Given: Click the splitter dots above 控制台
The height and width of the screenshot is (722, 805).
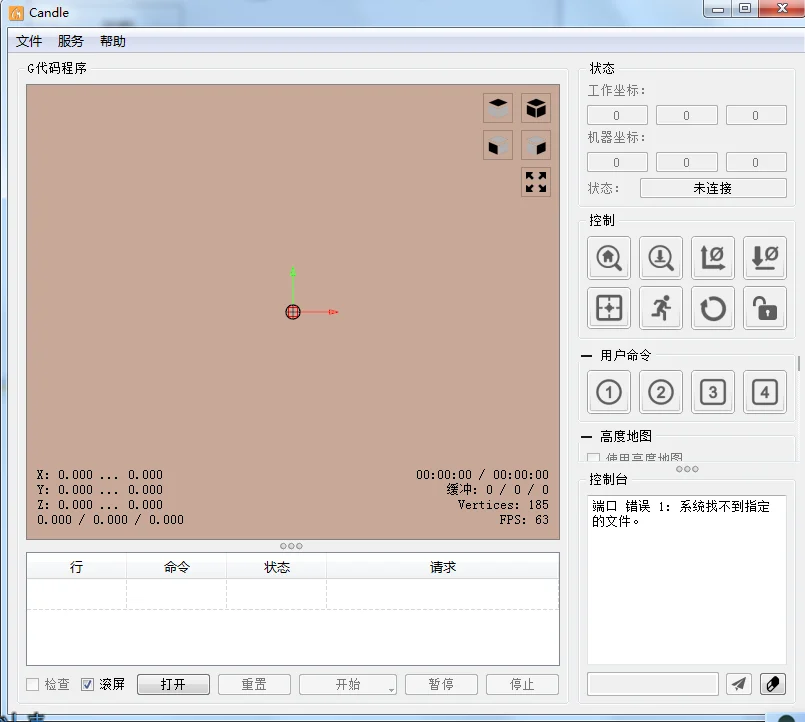Looking at the screenshot, I should 687,469.
